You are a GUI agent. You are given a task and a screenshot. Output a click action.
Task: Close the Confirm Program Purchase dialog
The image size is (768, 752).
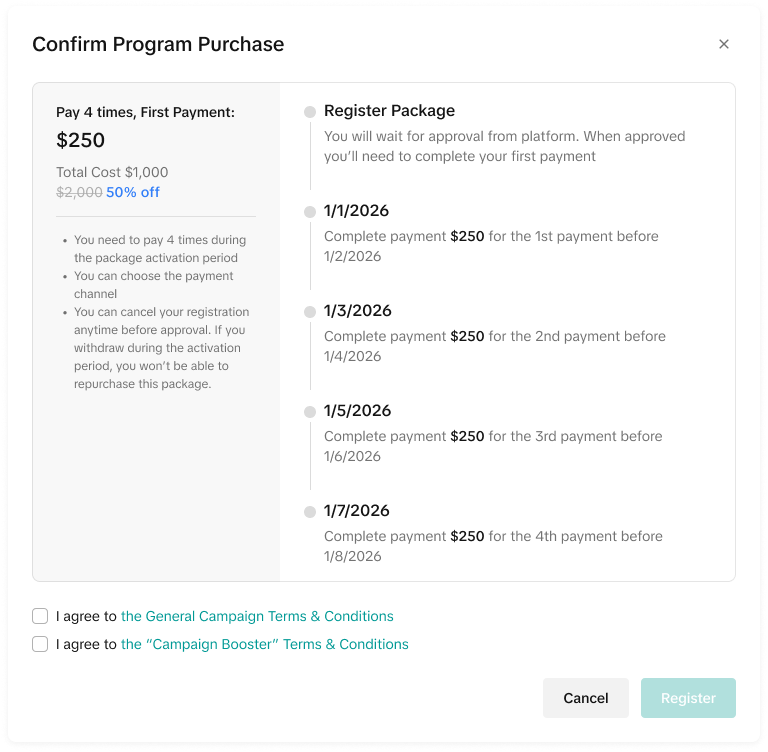click(724, 44)
